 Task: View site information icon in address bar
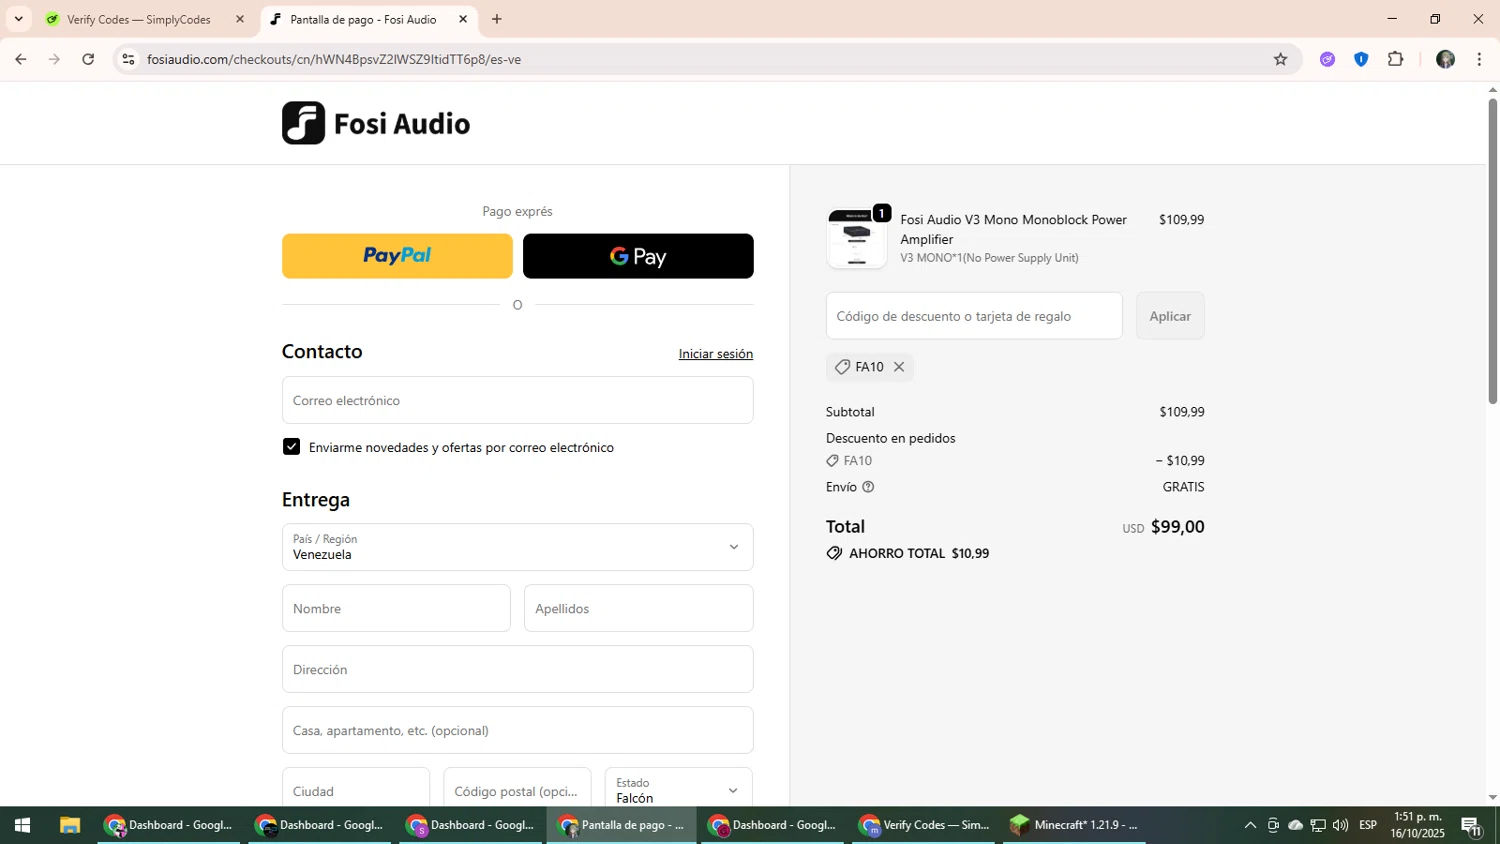(128, 59)
